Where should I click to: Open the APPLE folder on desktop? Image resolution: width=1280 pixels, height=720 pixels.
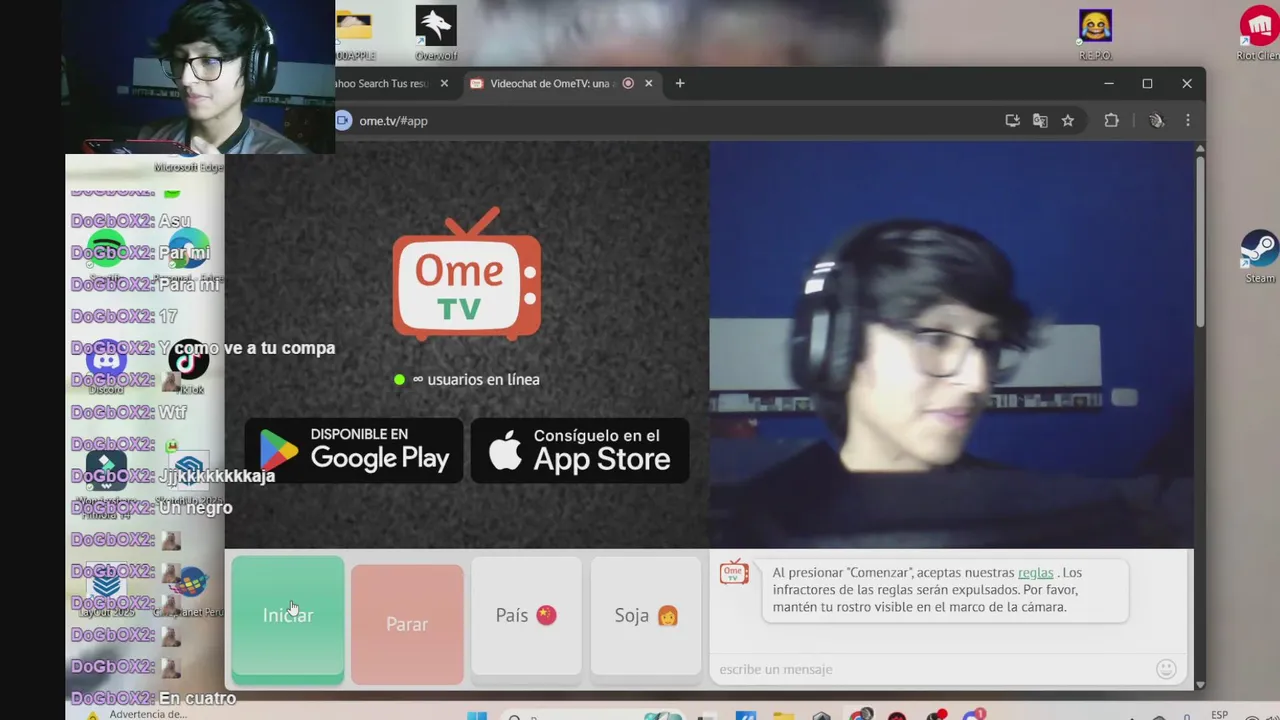354,33
